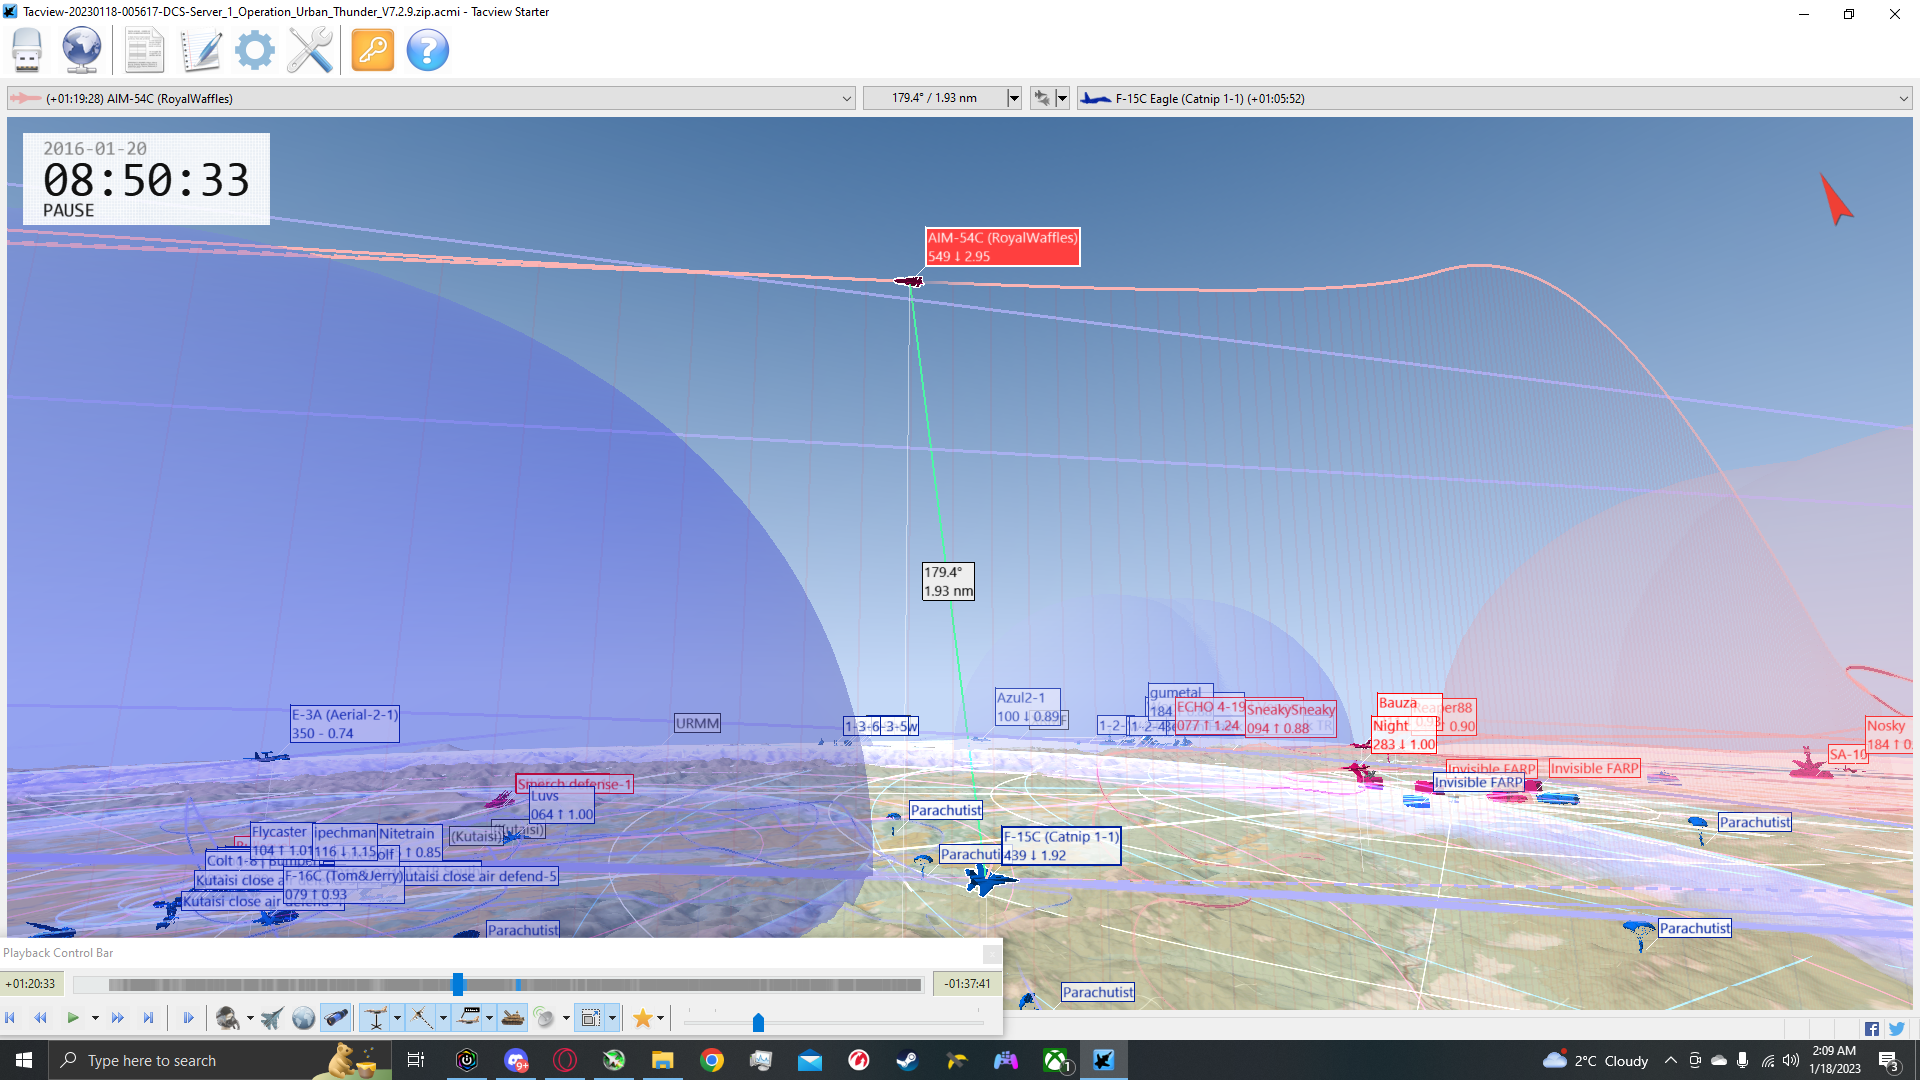Expand the altitude pole options dropdown
Viewport: 1920px width, 1080px height.
click(397, 1018)
